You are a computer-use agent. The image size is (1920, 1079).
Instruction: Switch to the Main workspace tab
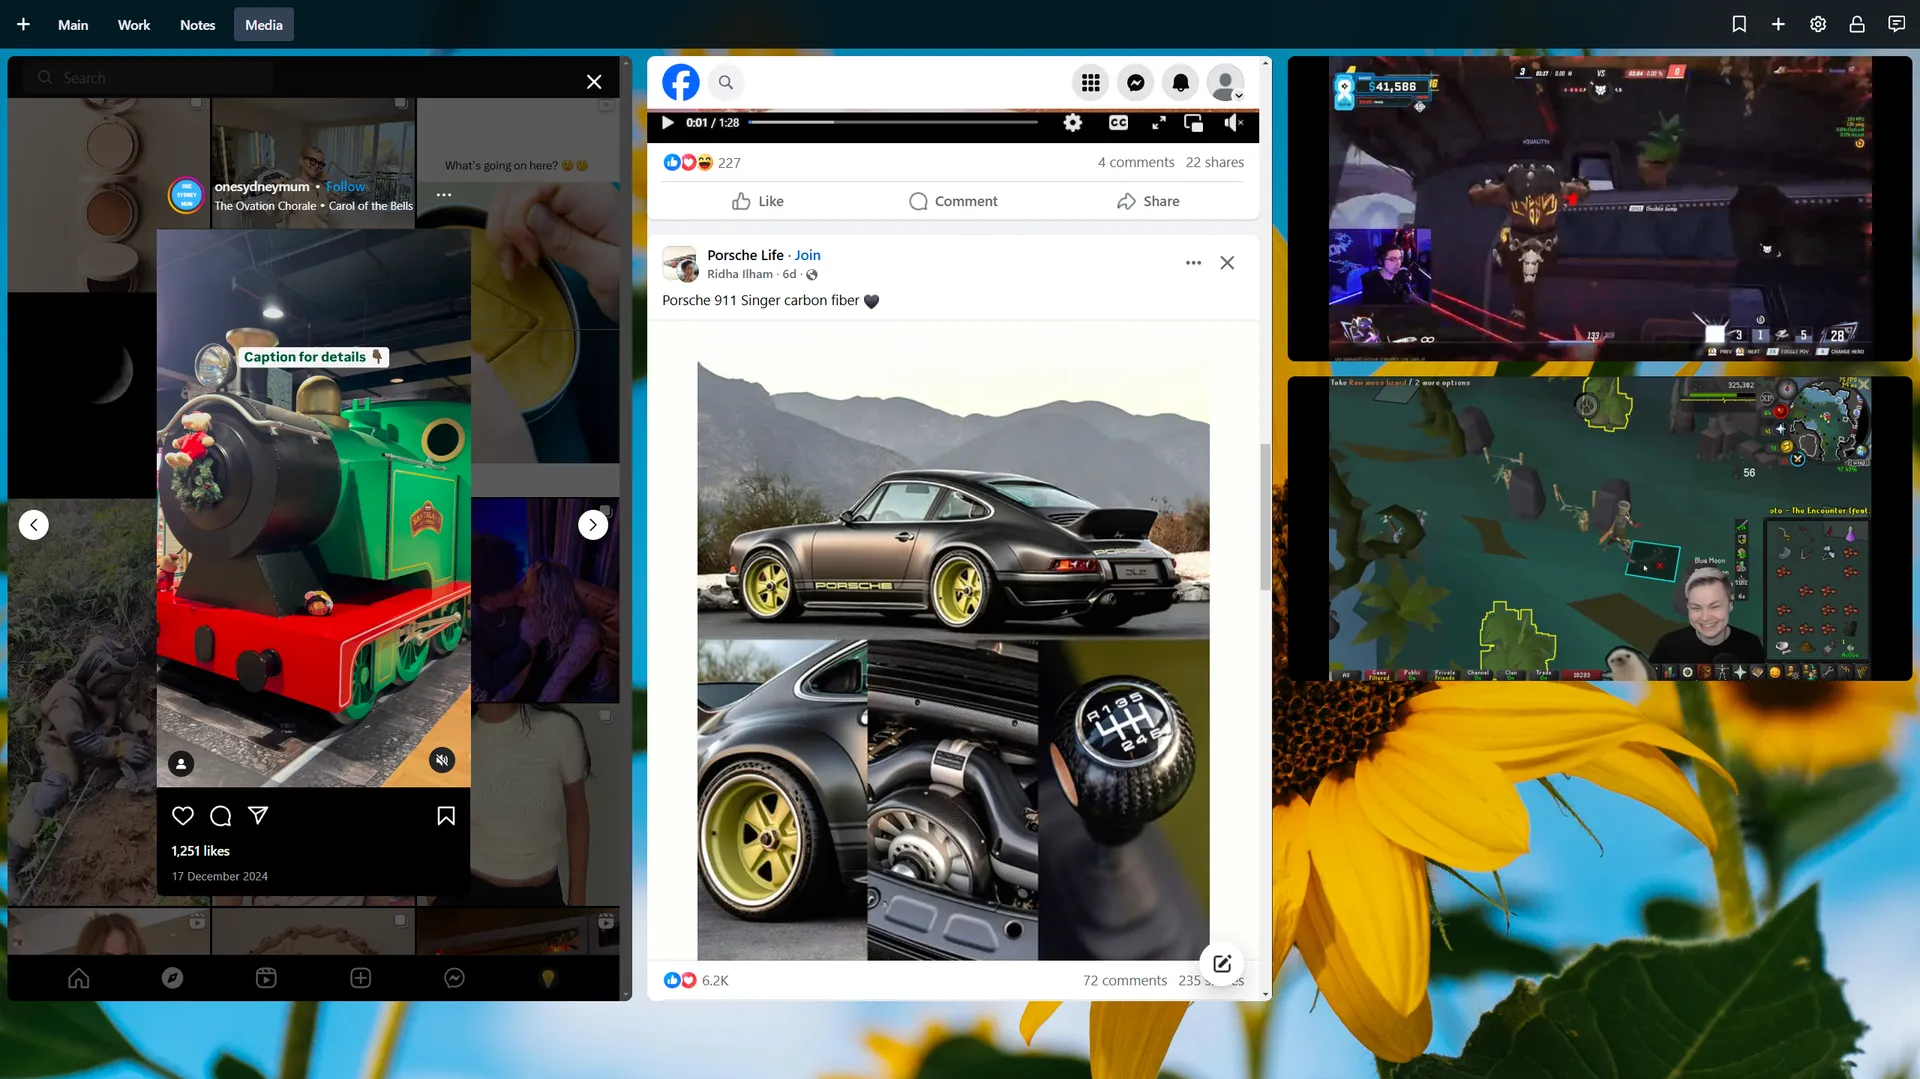tap(73, 24)
